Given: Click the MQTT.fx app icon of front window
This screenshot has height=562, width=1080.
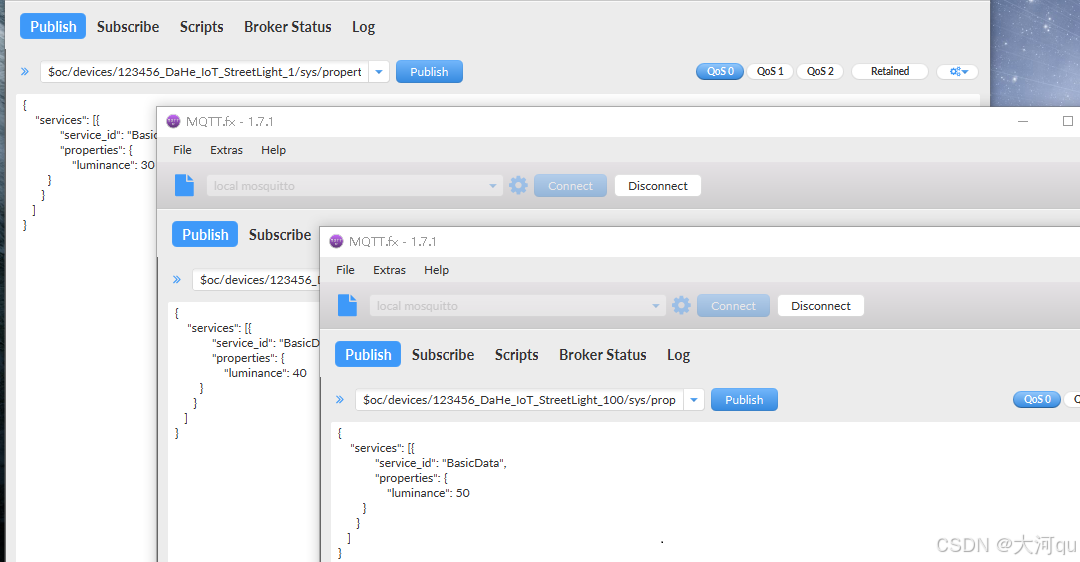Looking at the screenshot, I should 336,241.
